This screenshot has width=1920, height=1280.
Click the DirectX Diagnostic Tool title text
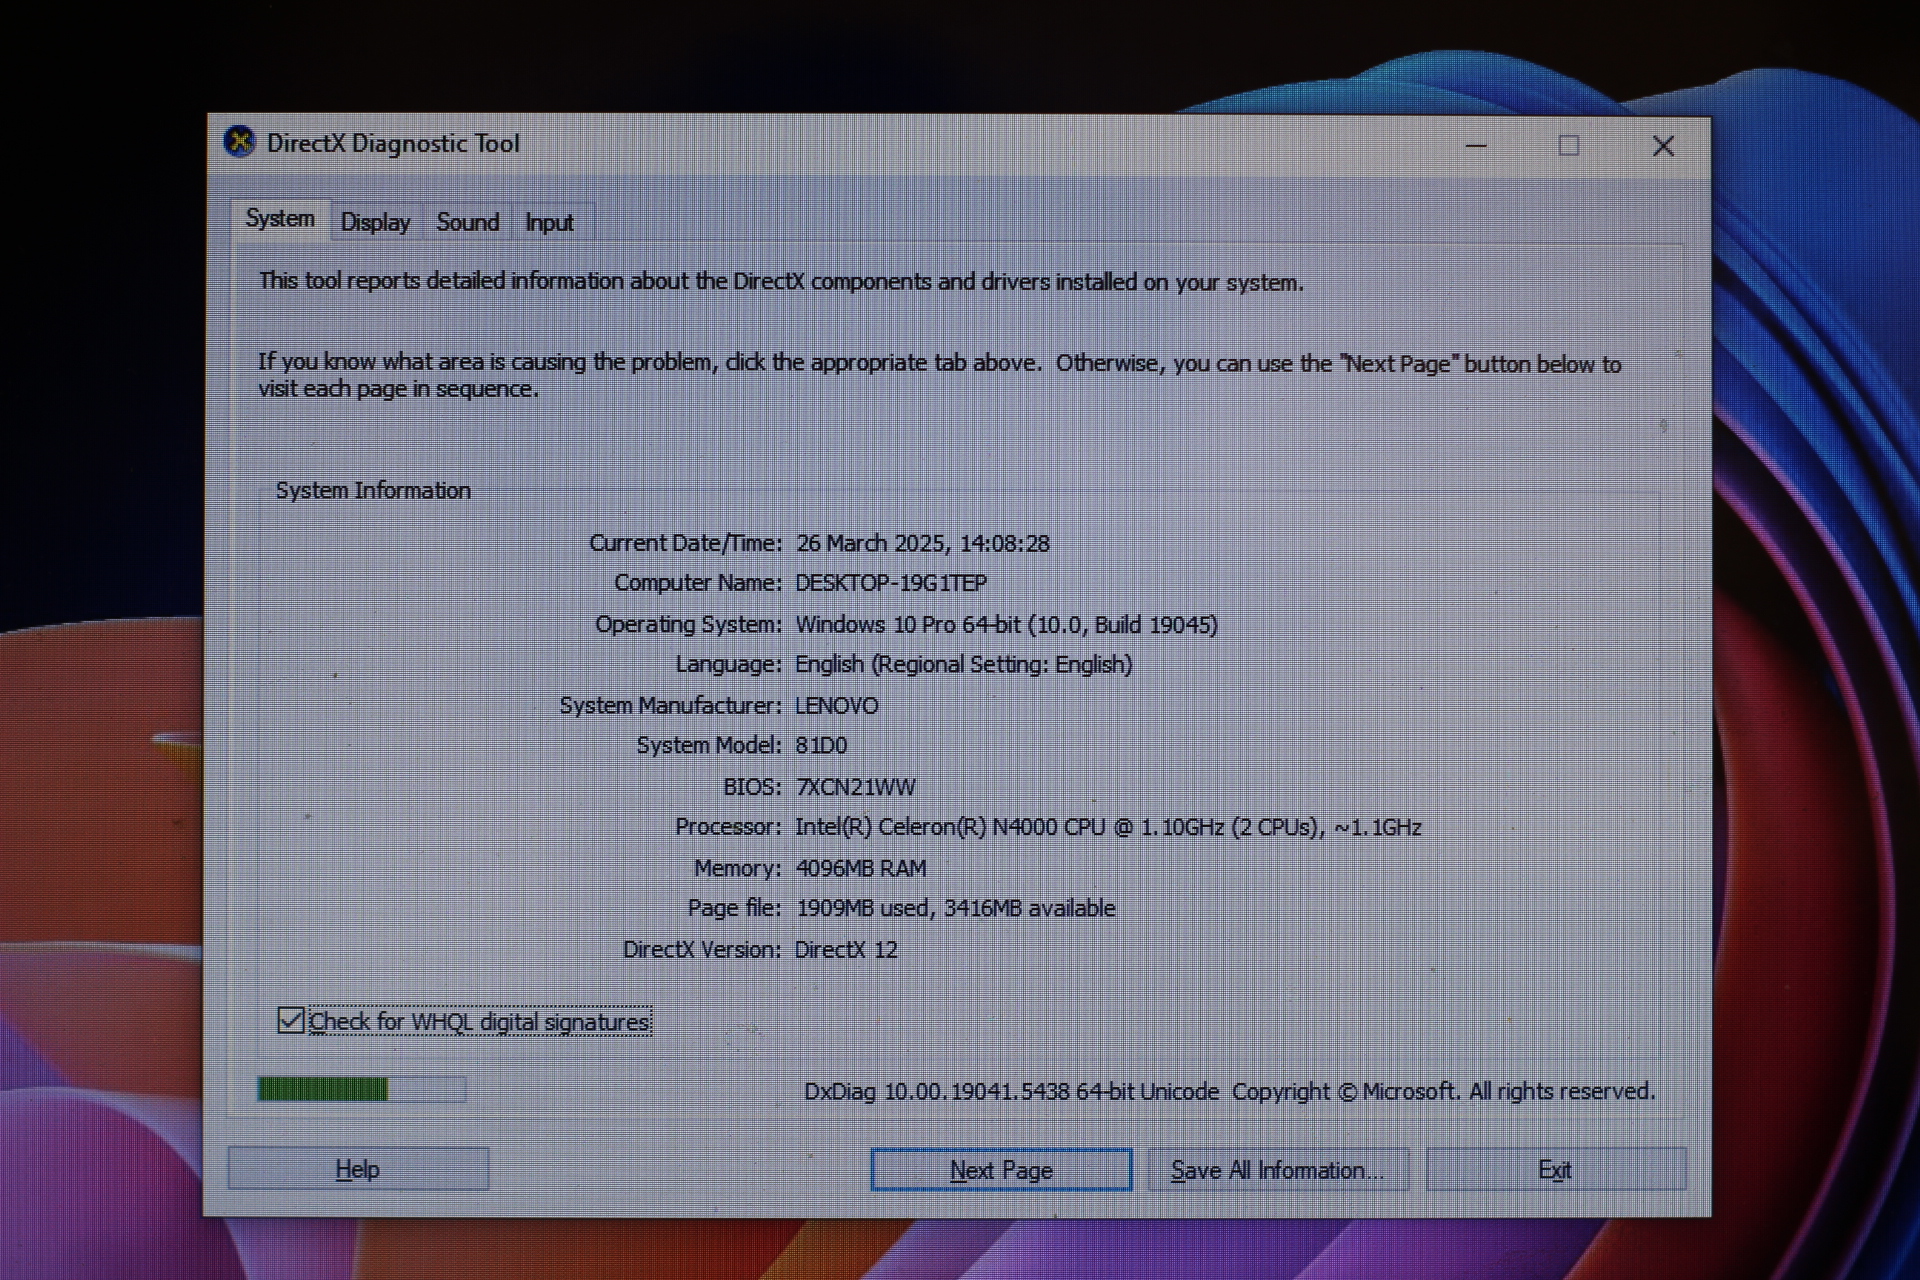[393, 144]
